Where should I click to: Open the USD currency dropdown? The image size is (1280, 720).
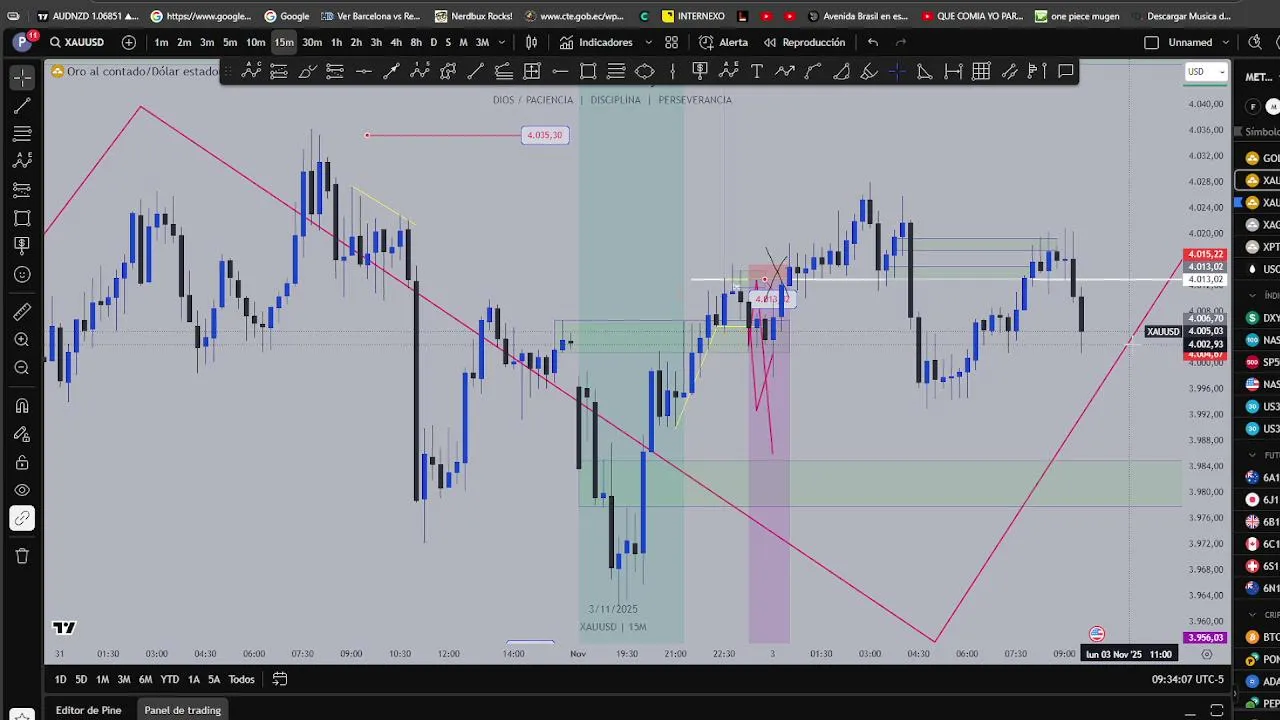pyautogui.click(x=1205, y=72)
